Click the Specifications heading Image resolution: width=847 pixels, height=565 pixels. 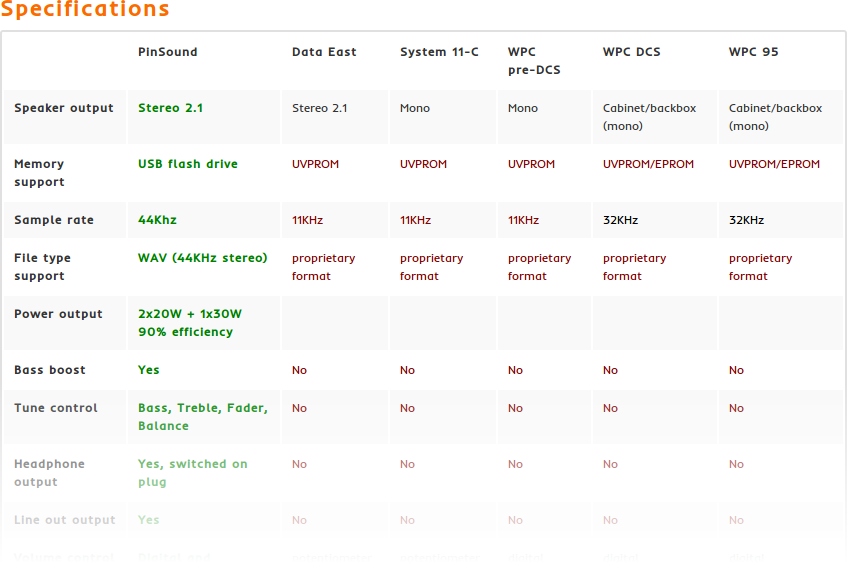[x=85, y=9]
